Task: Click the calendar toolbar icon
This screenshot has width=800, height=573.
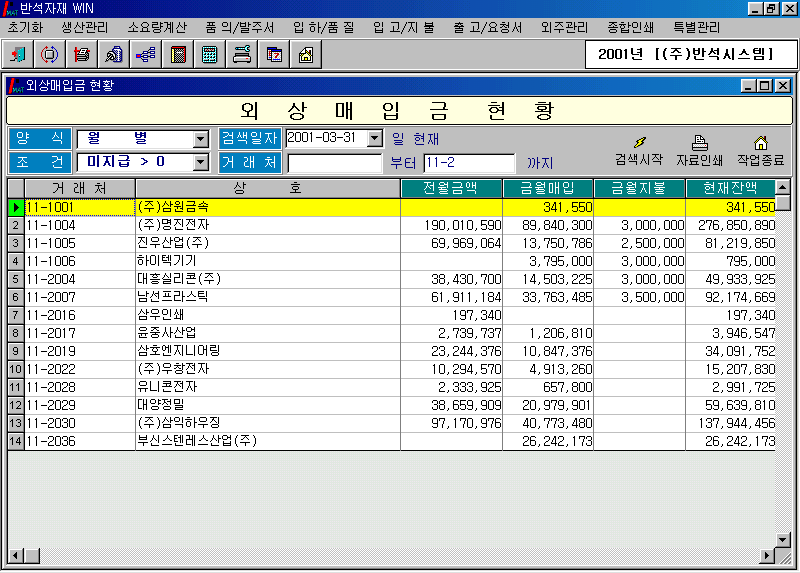Action: point(274,54)
